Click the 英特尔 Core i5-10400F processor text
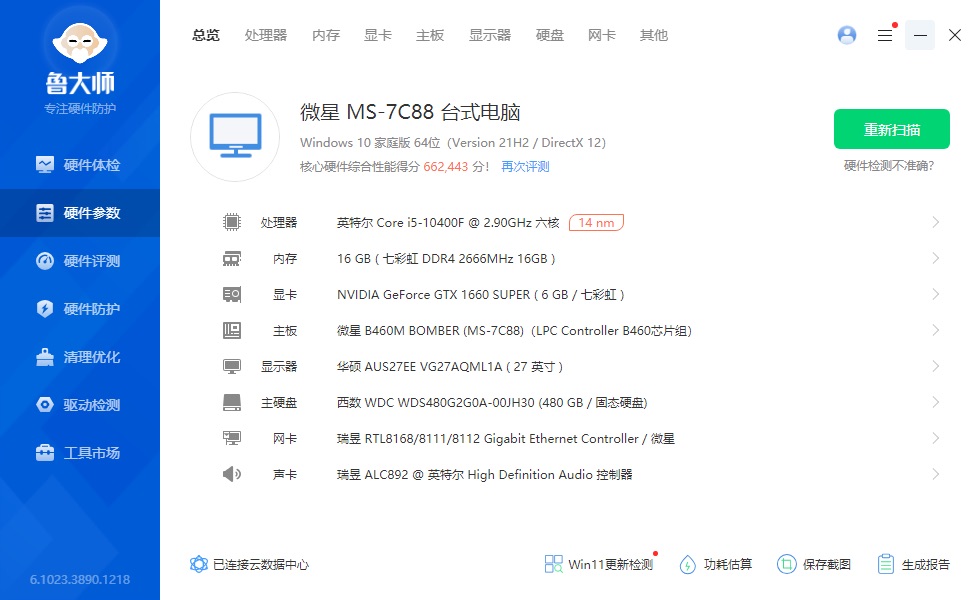Screen dimensions: 980x600 tap(448, 223)
